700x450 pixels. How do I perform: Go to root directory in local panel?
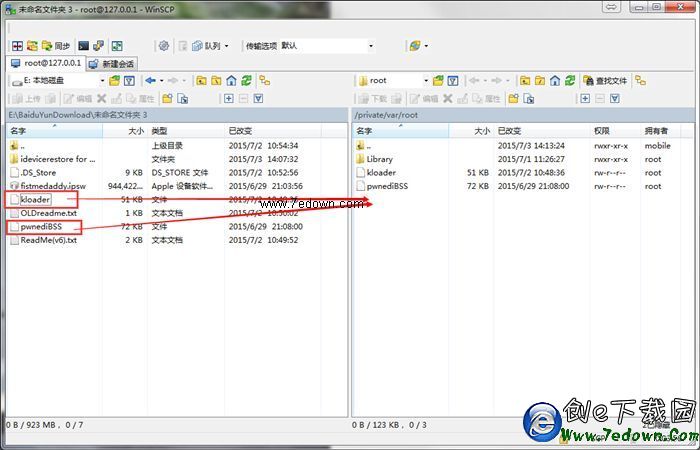216,81
